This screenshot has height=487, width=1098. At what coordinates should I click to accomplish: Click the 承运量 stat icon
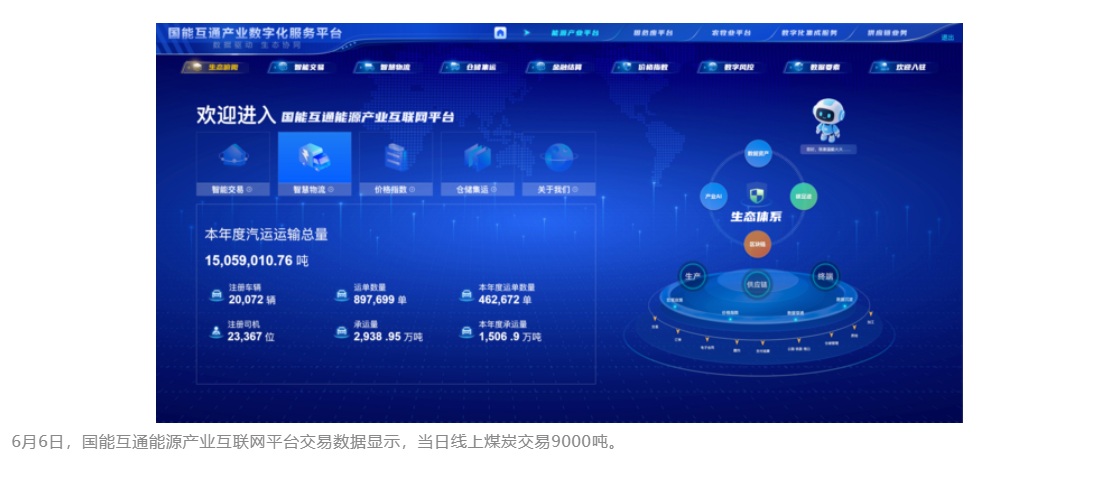click(x=342, y=331)
